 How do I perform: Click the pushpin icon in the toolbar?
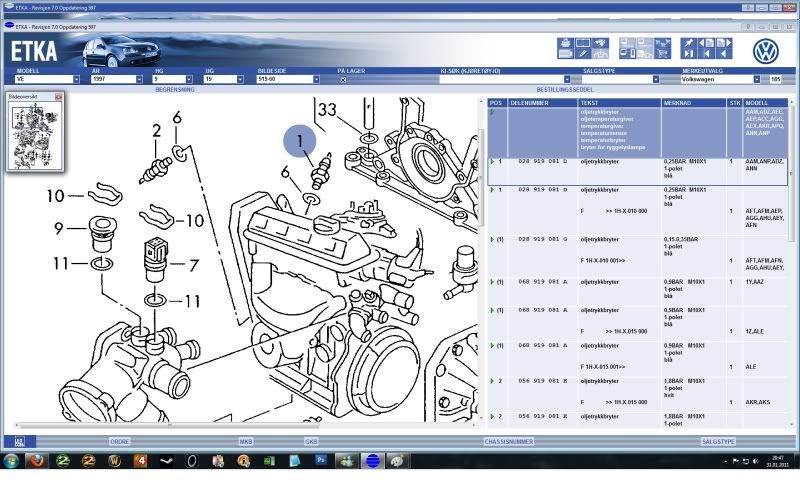[689, 43]
